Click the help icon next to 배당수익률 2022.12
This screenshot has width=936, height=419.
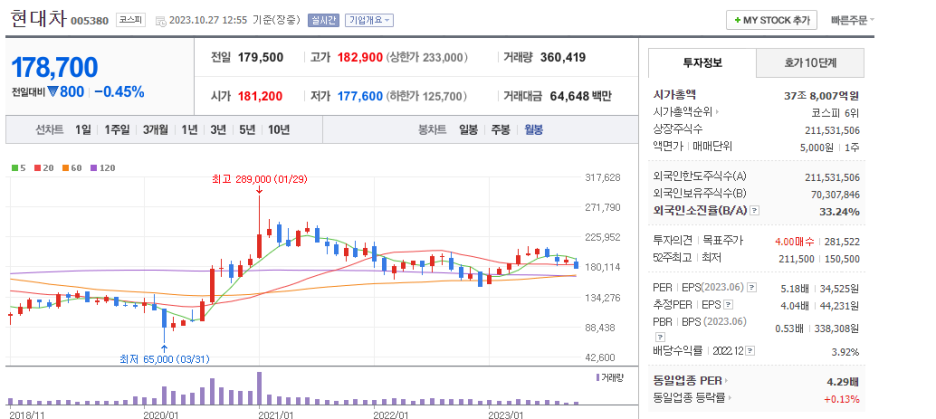(x=750, y=351)
